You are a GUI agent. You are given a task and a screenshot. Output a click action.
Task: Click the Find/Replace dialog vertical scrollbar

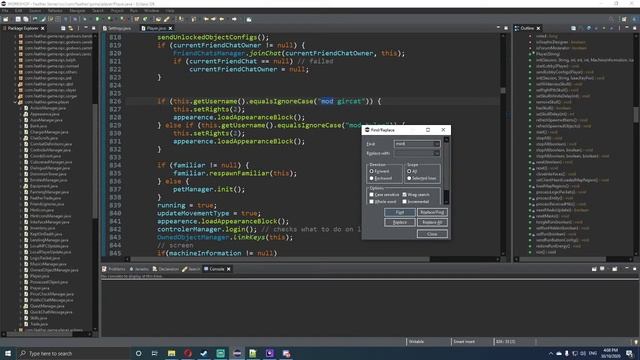446,171
